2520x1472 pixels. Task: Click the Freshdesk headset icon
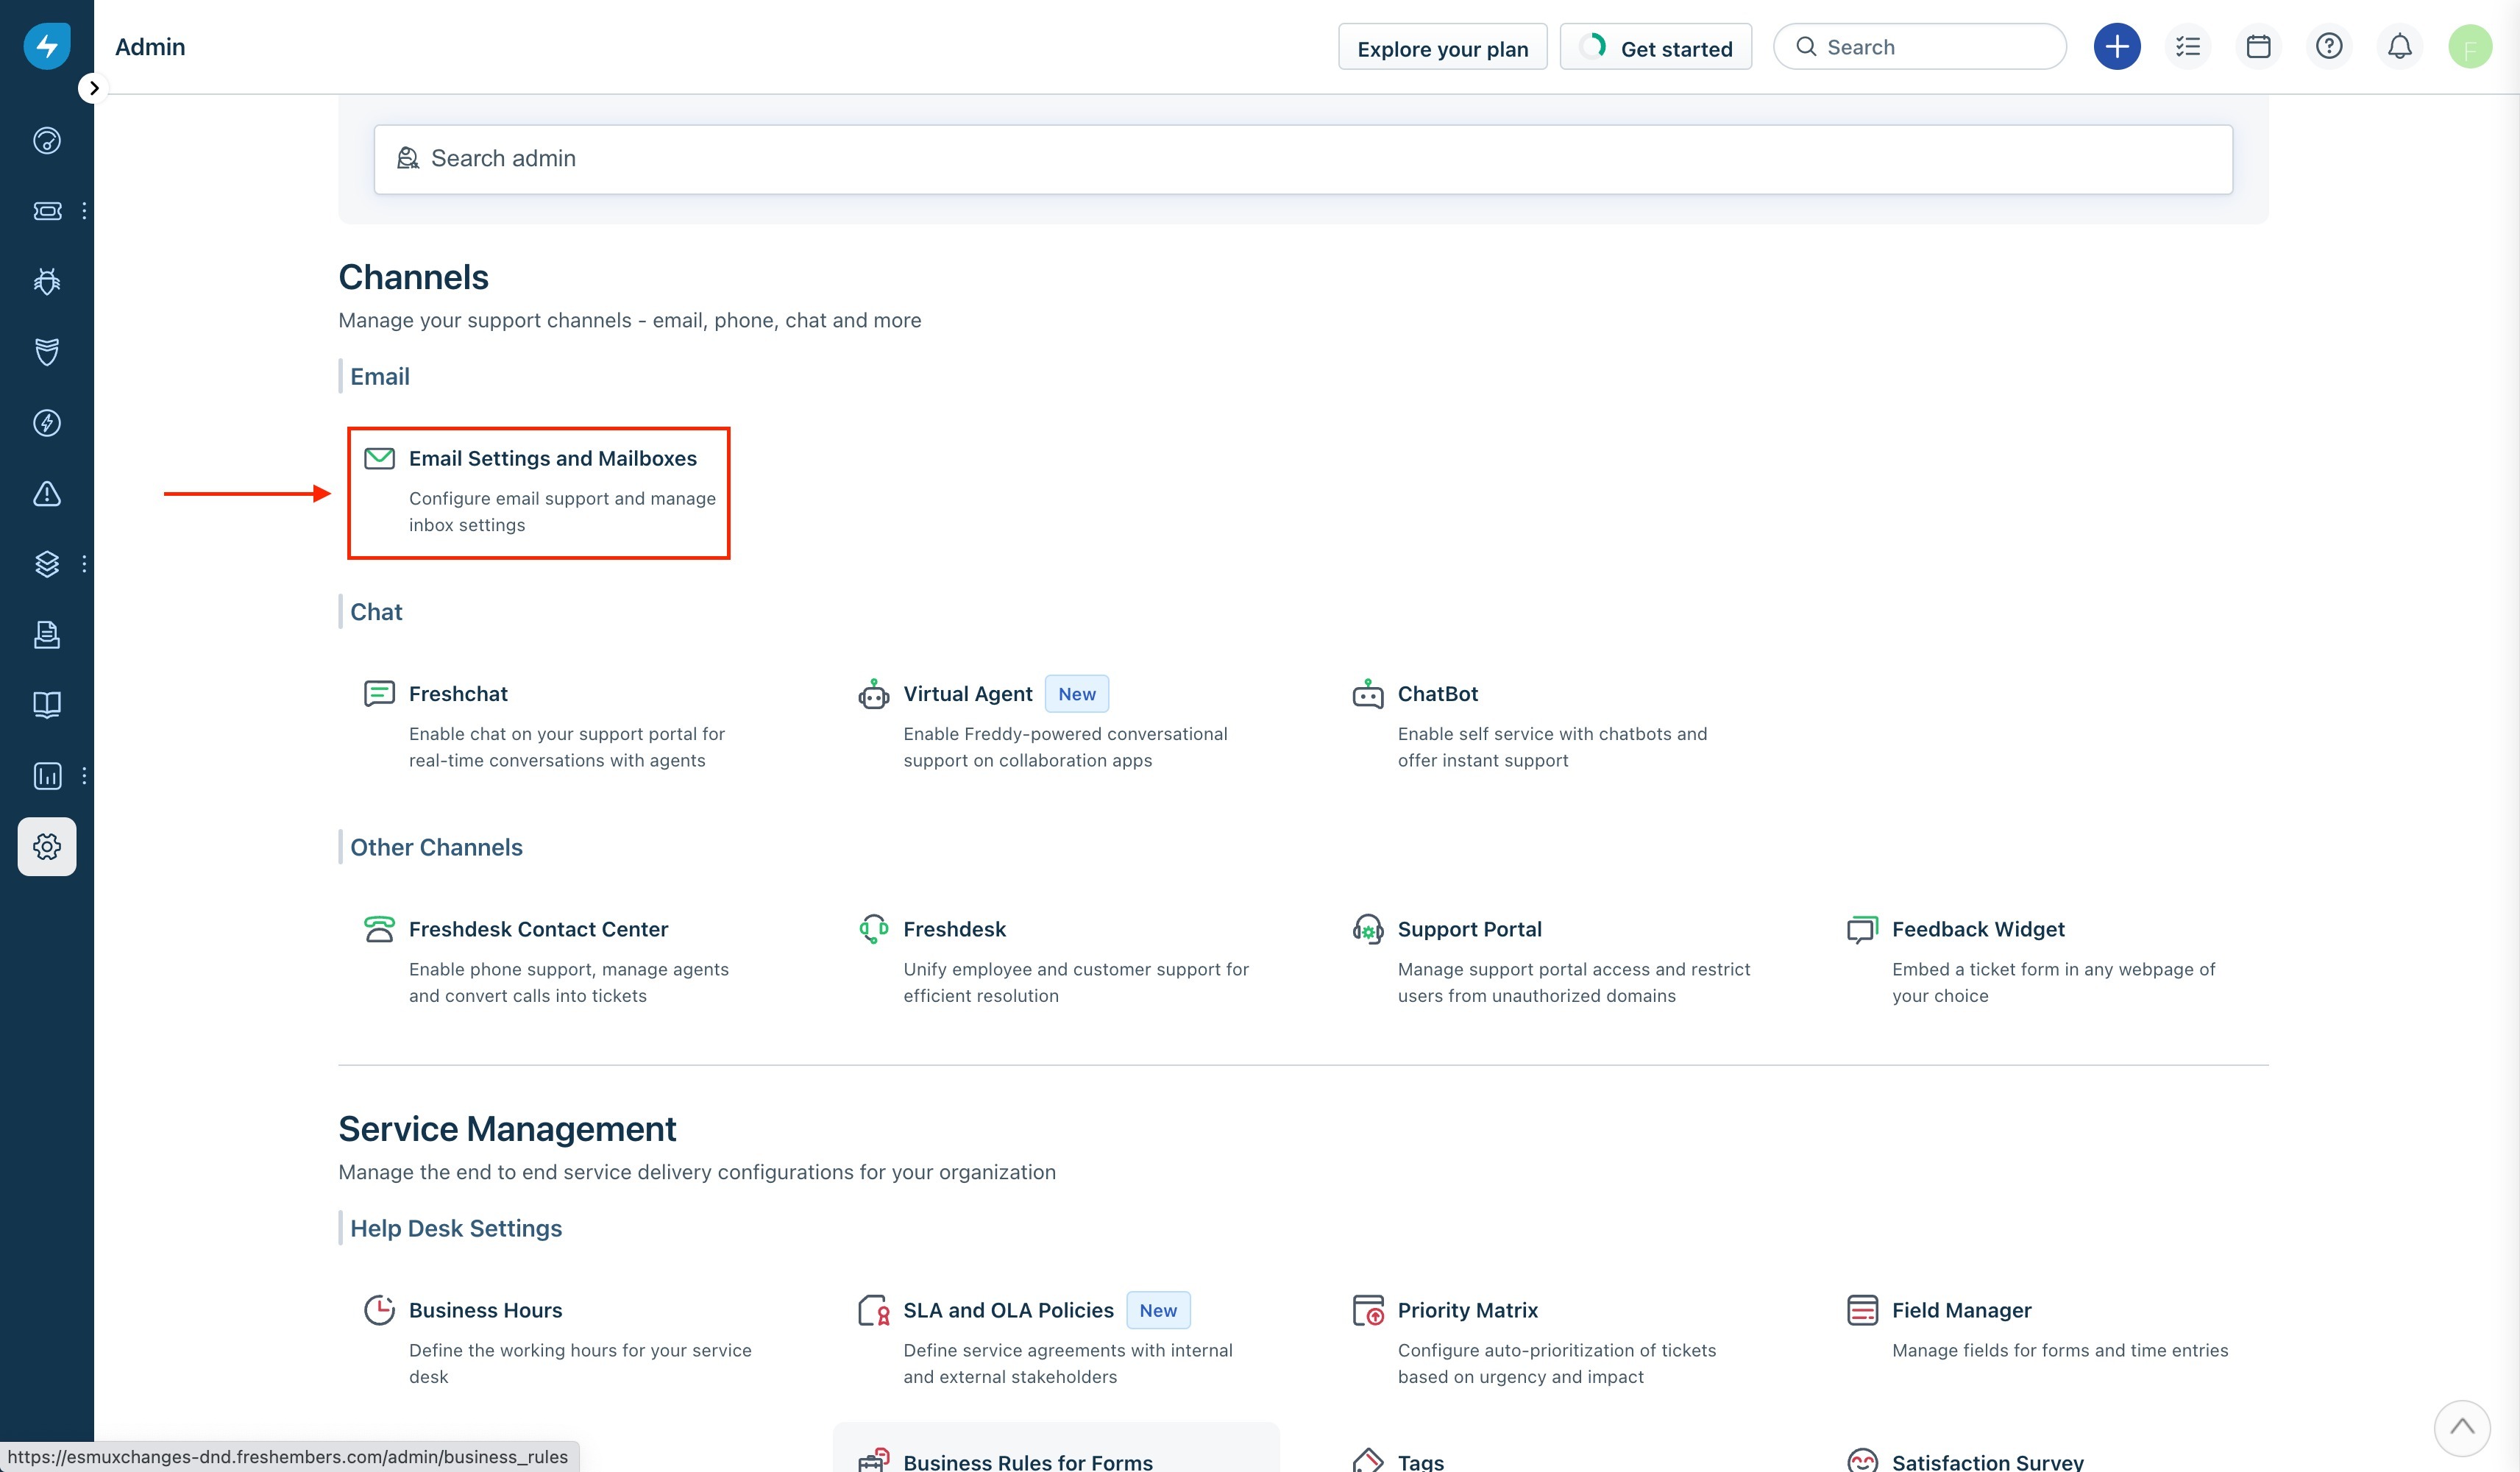pos(873,930)
